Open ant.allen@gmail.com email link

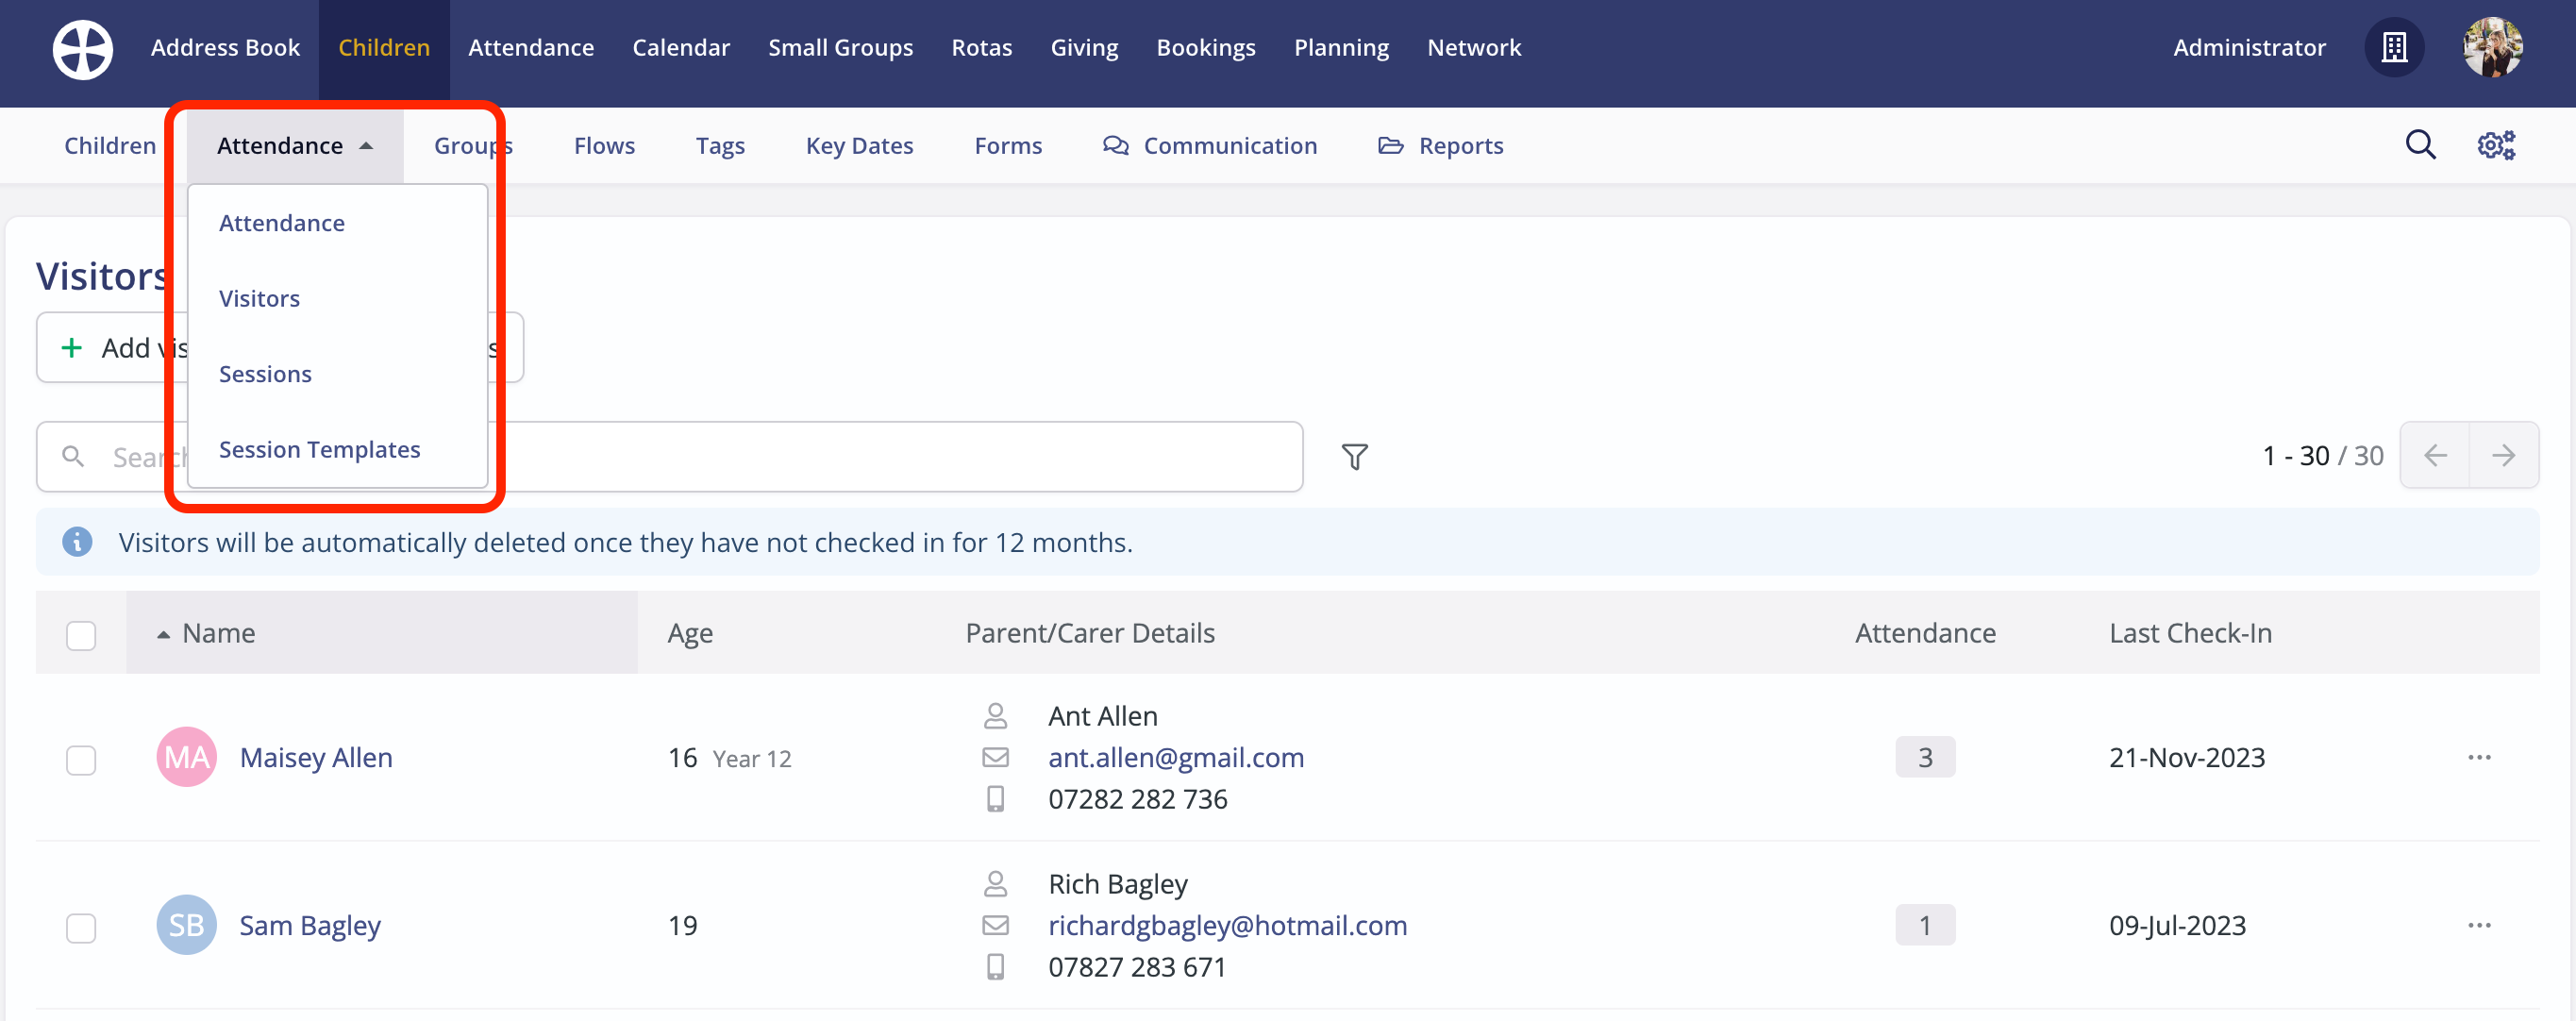(x=1175, y=758)
